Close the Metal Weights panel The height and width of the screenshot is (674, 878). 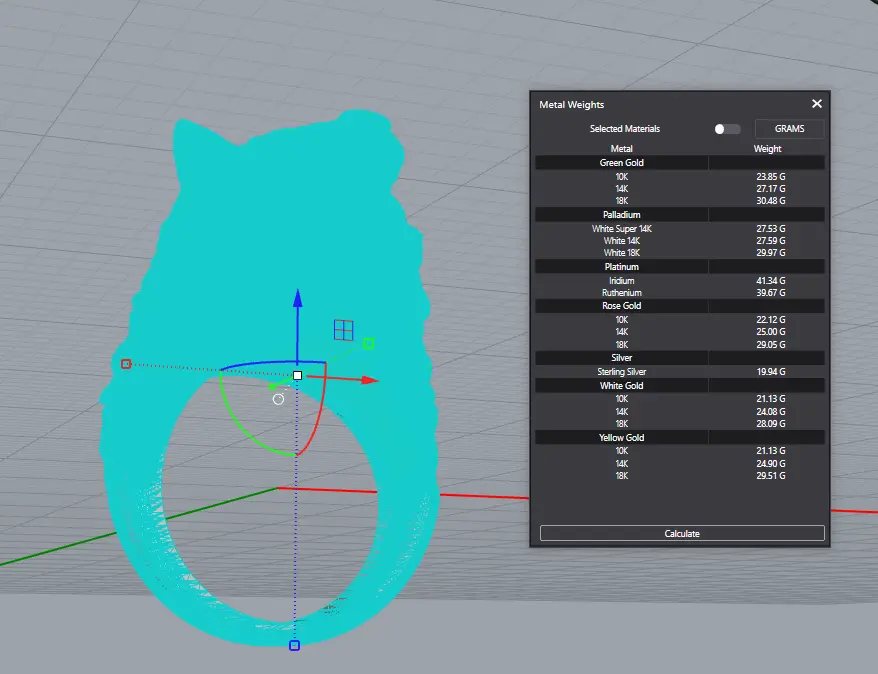[817, 104]
